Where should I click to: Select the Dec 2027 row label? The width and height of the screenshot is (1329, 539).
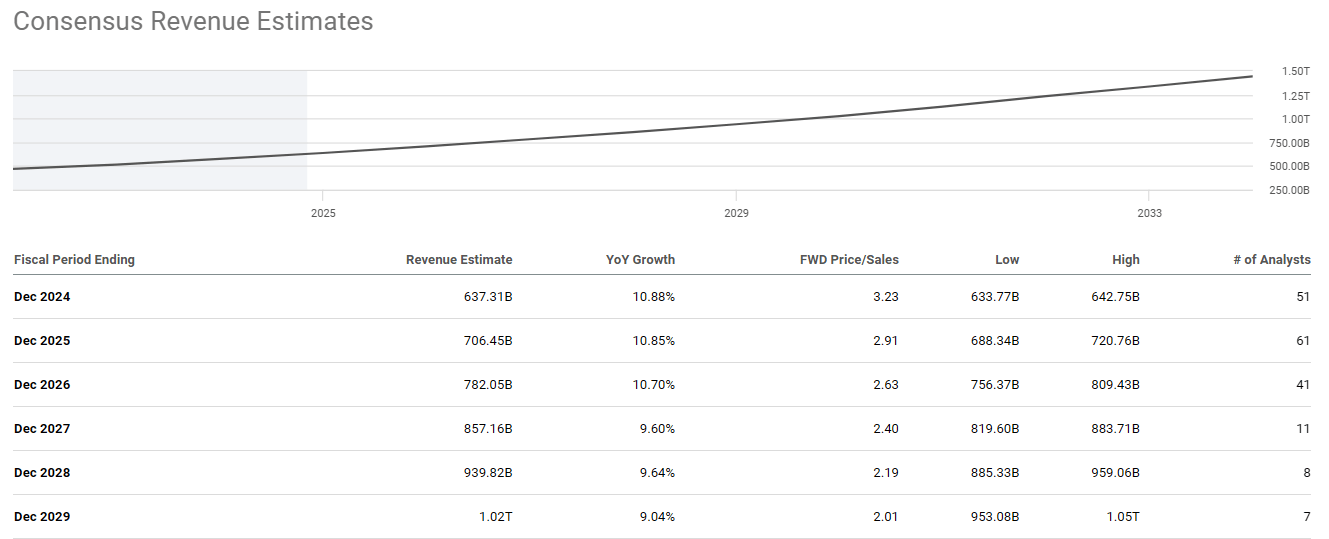42,429
